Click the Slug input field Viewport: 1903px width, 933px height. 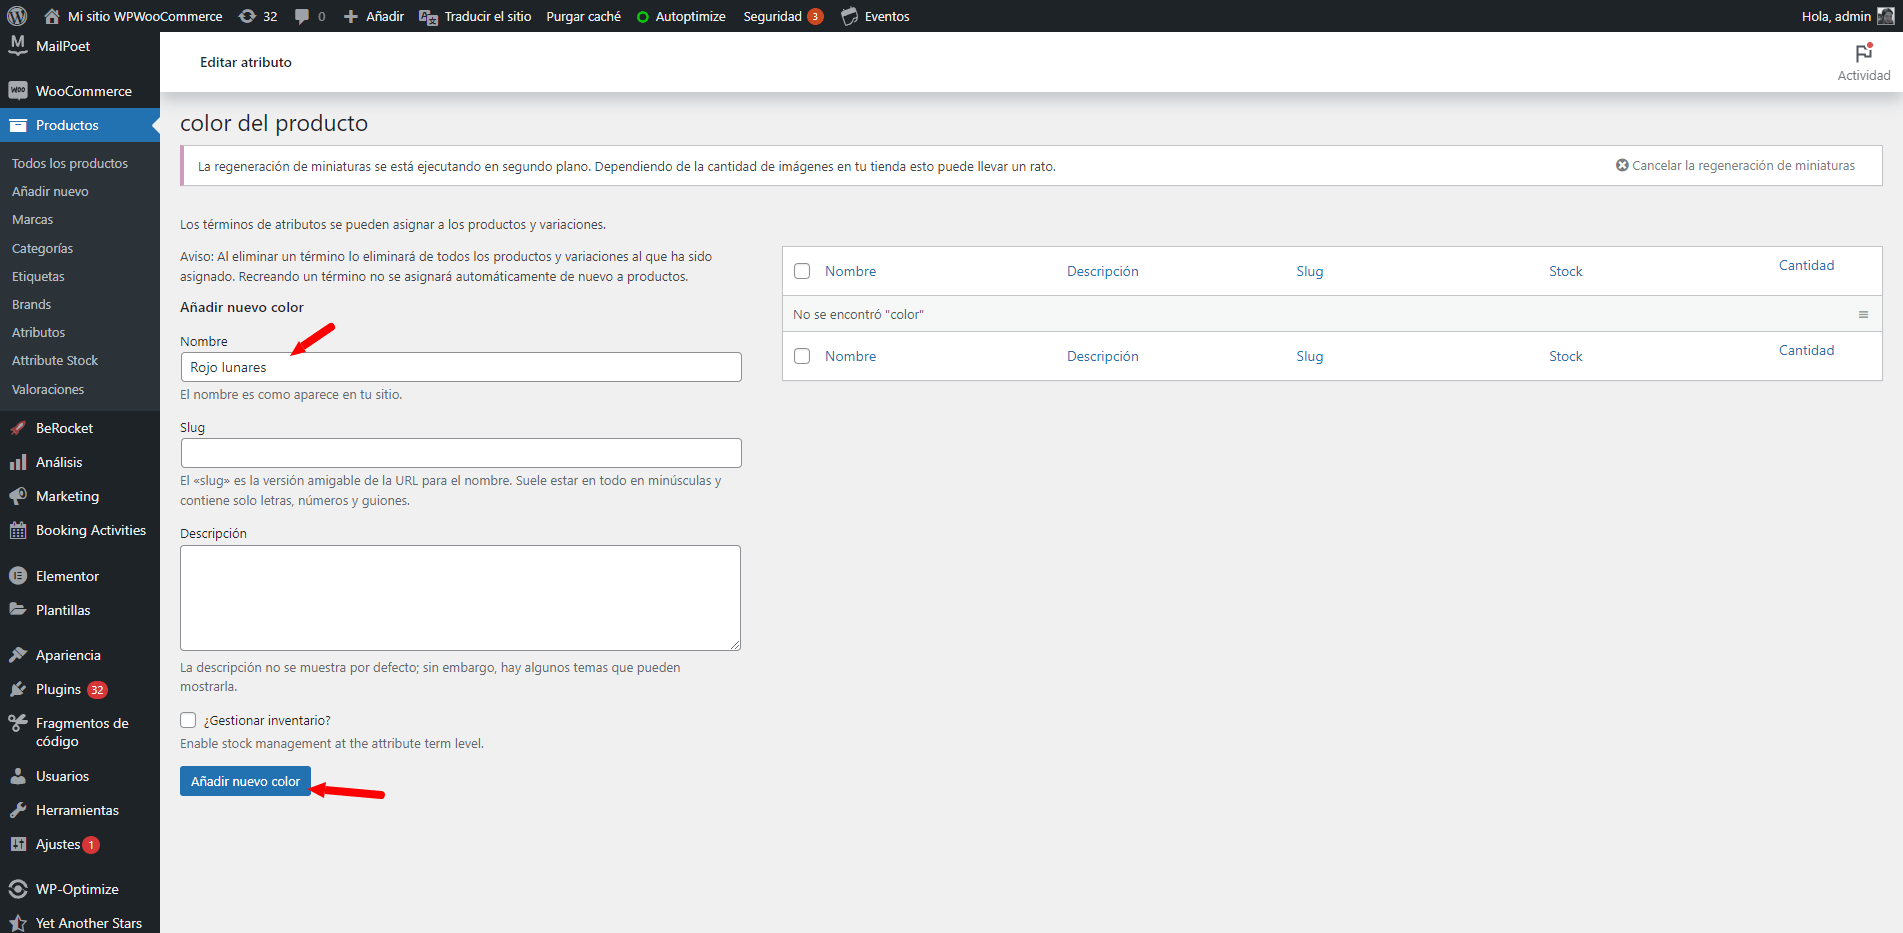[461, 453]
